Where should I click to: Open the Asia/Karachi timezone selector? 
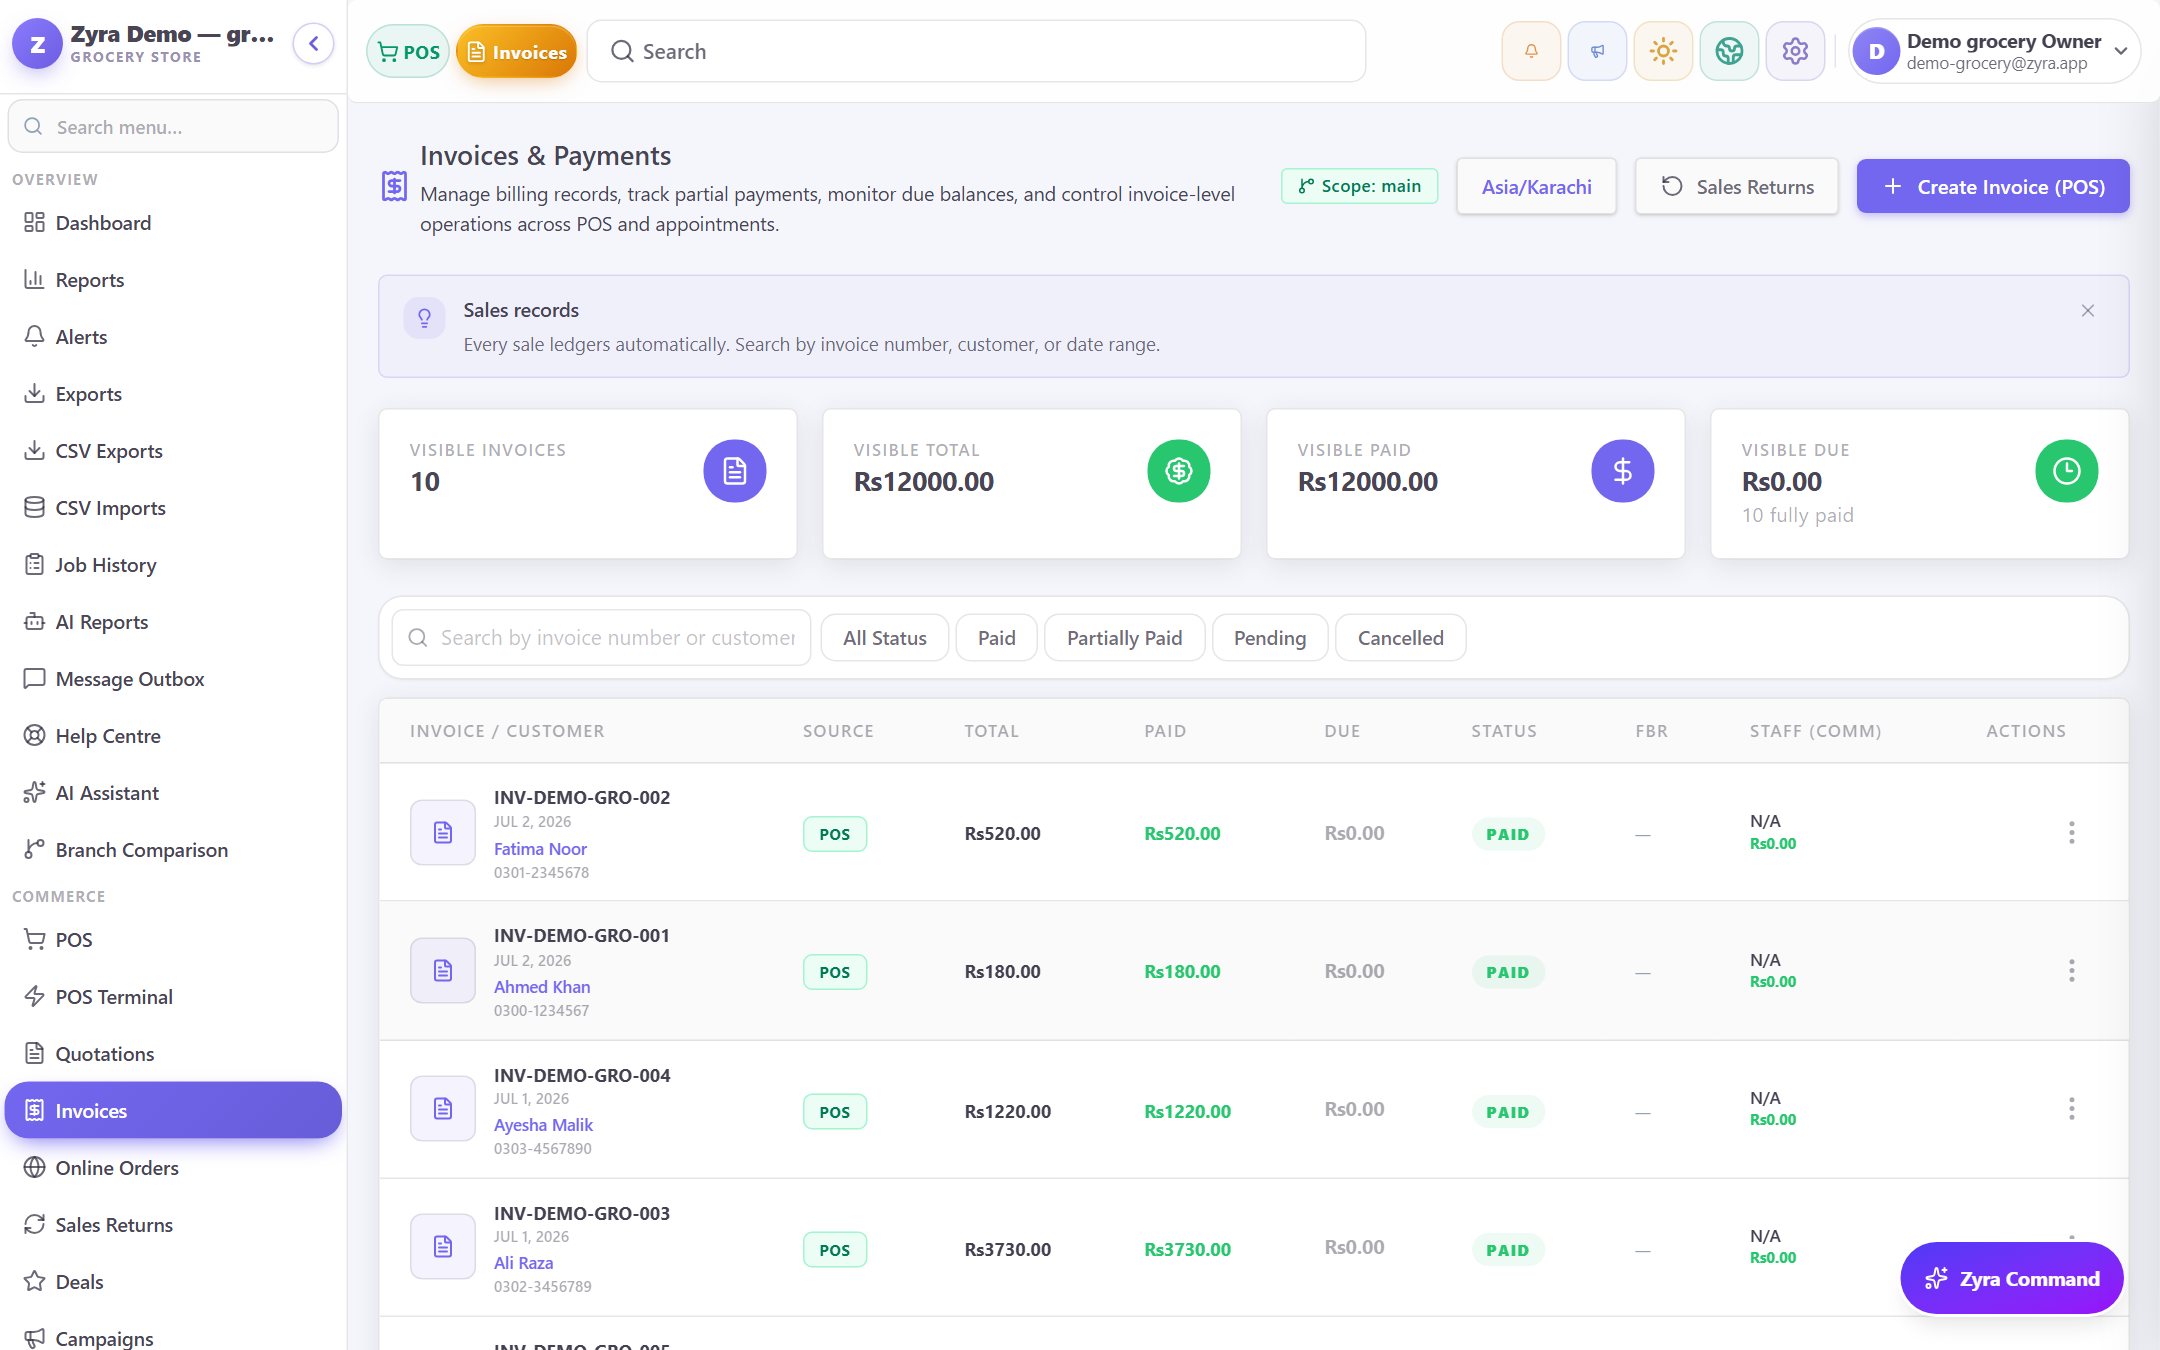pos(1536,187)
